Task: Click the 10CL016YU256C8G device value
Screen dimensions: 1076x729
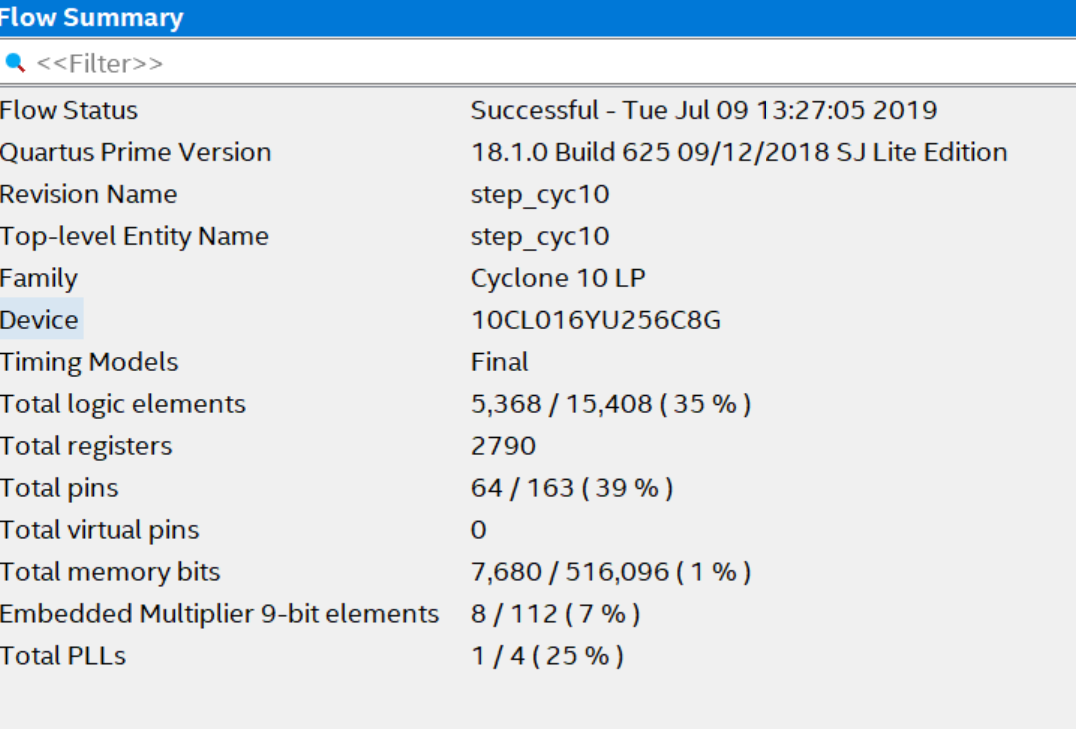Action: [x=596, y=320]
